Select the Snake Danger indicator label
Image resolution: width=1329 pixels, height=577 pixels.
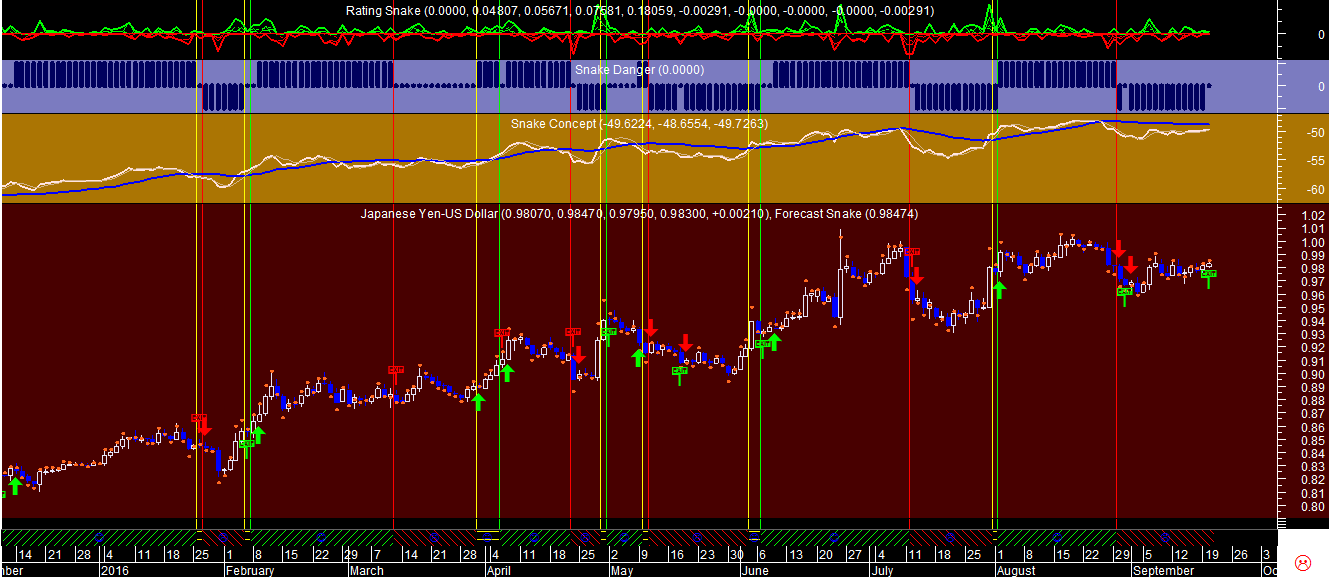(639, 70)
